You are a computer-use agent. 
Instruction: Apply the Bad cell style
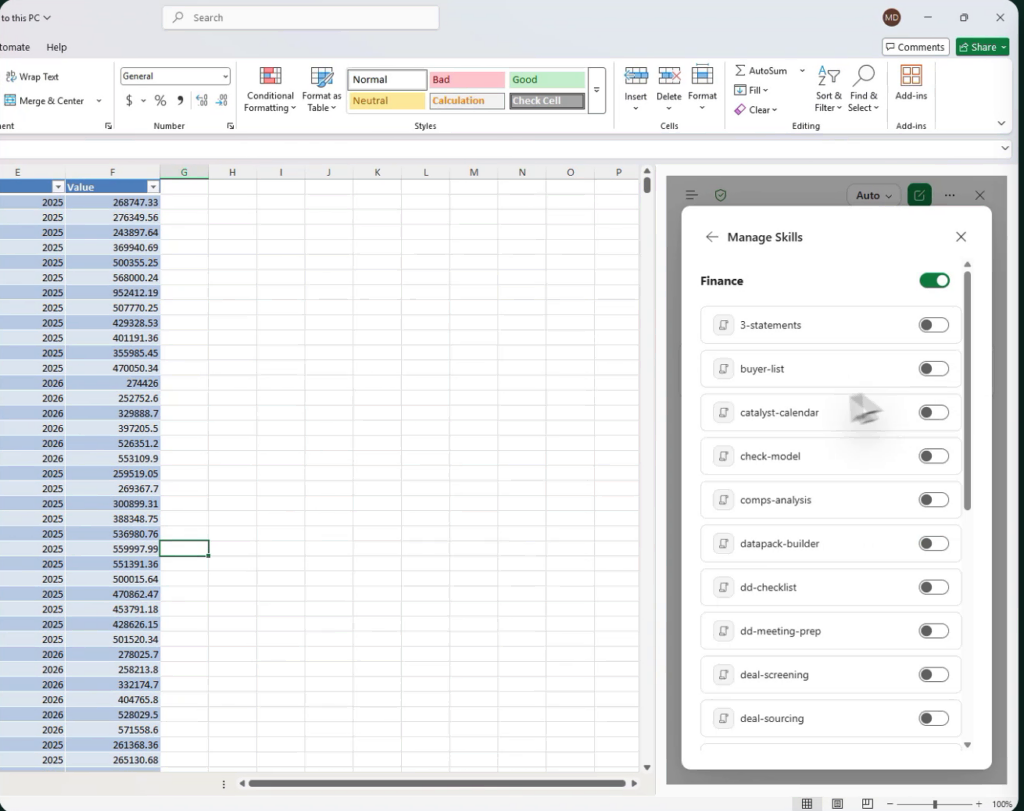466,80
